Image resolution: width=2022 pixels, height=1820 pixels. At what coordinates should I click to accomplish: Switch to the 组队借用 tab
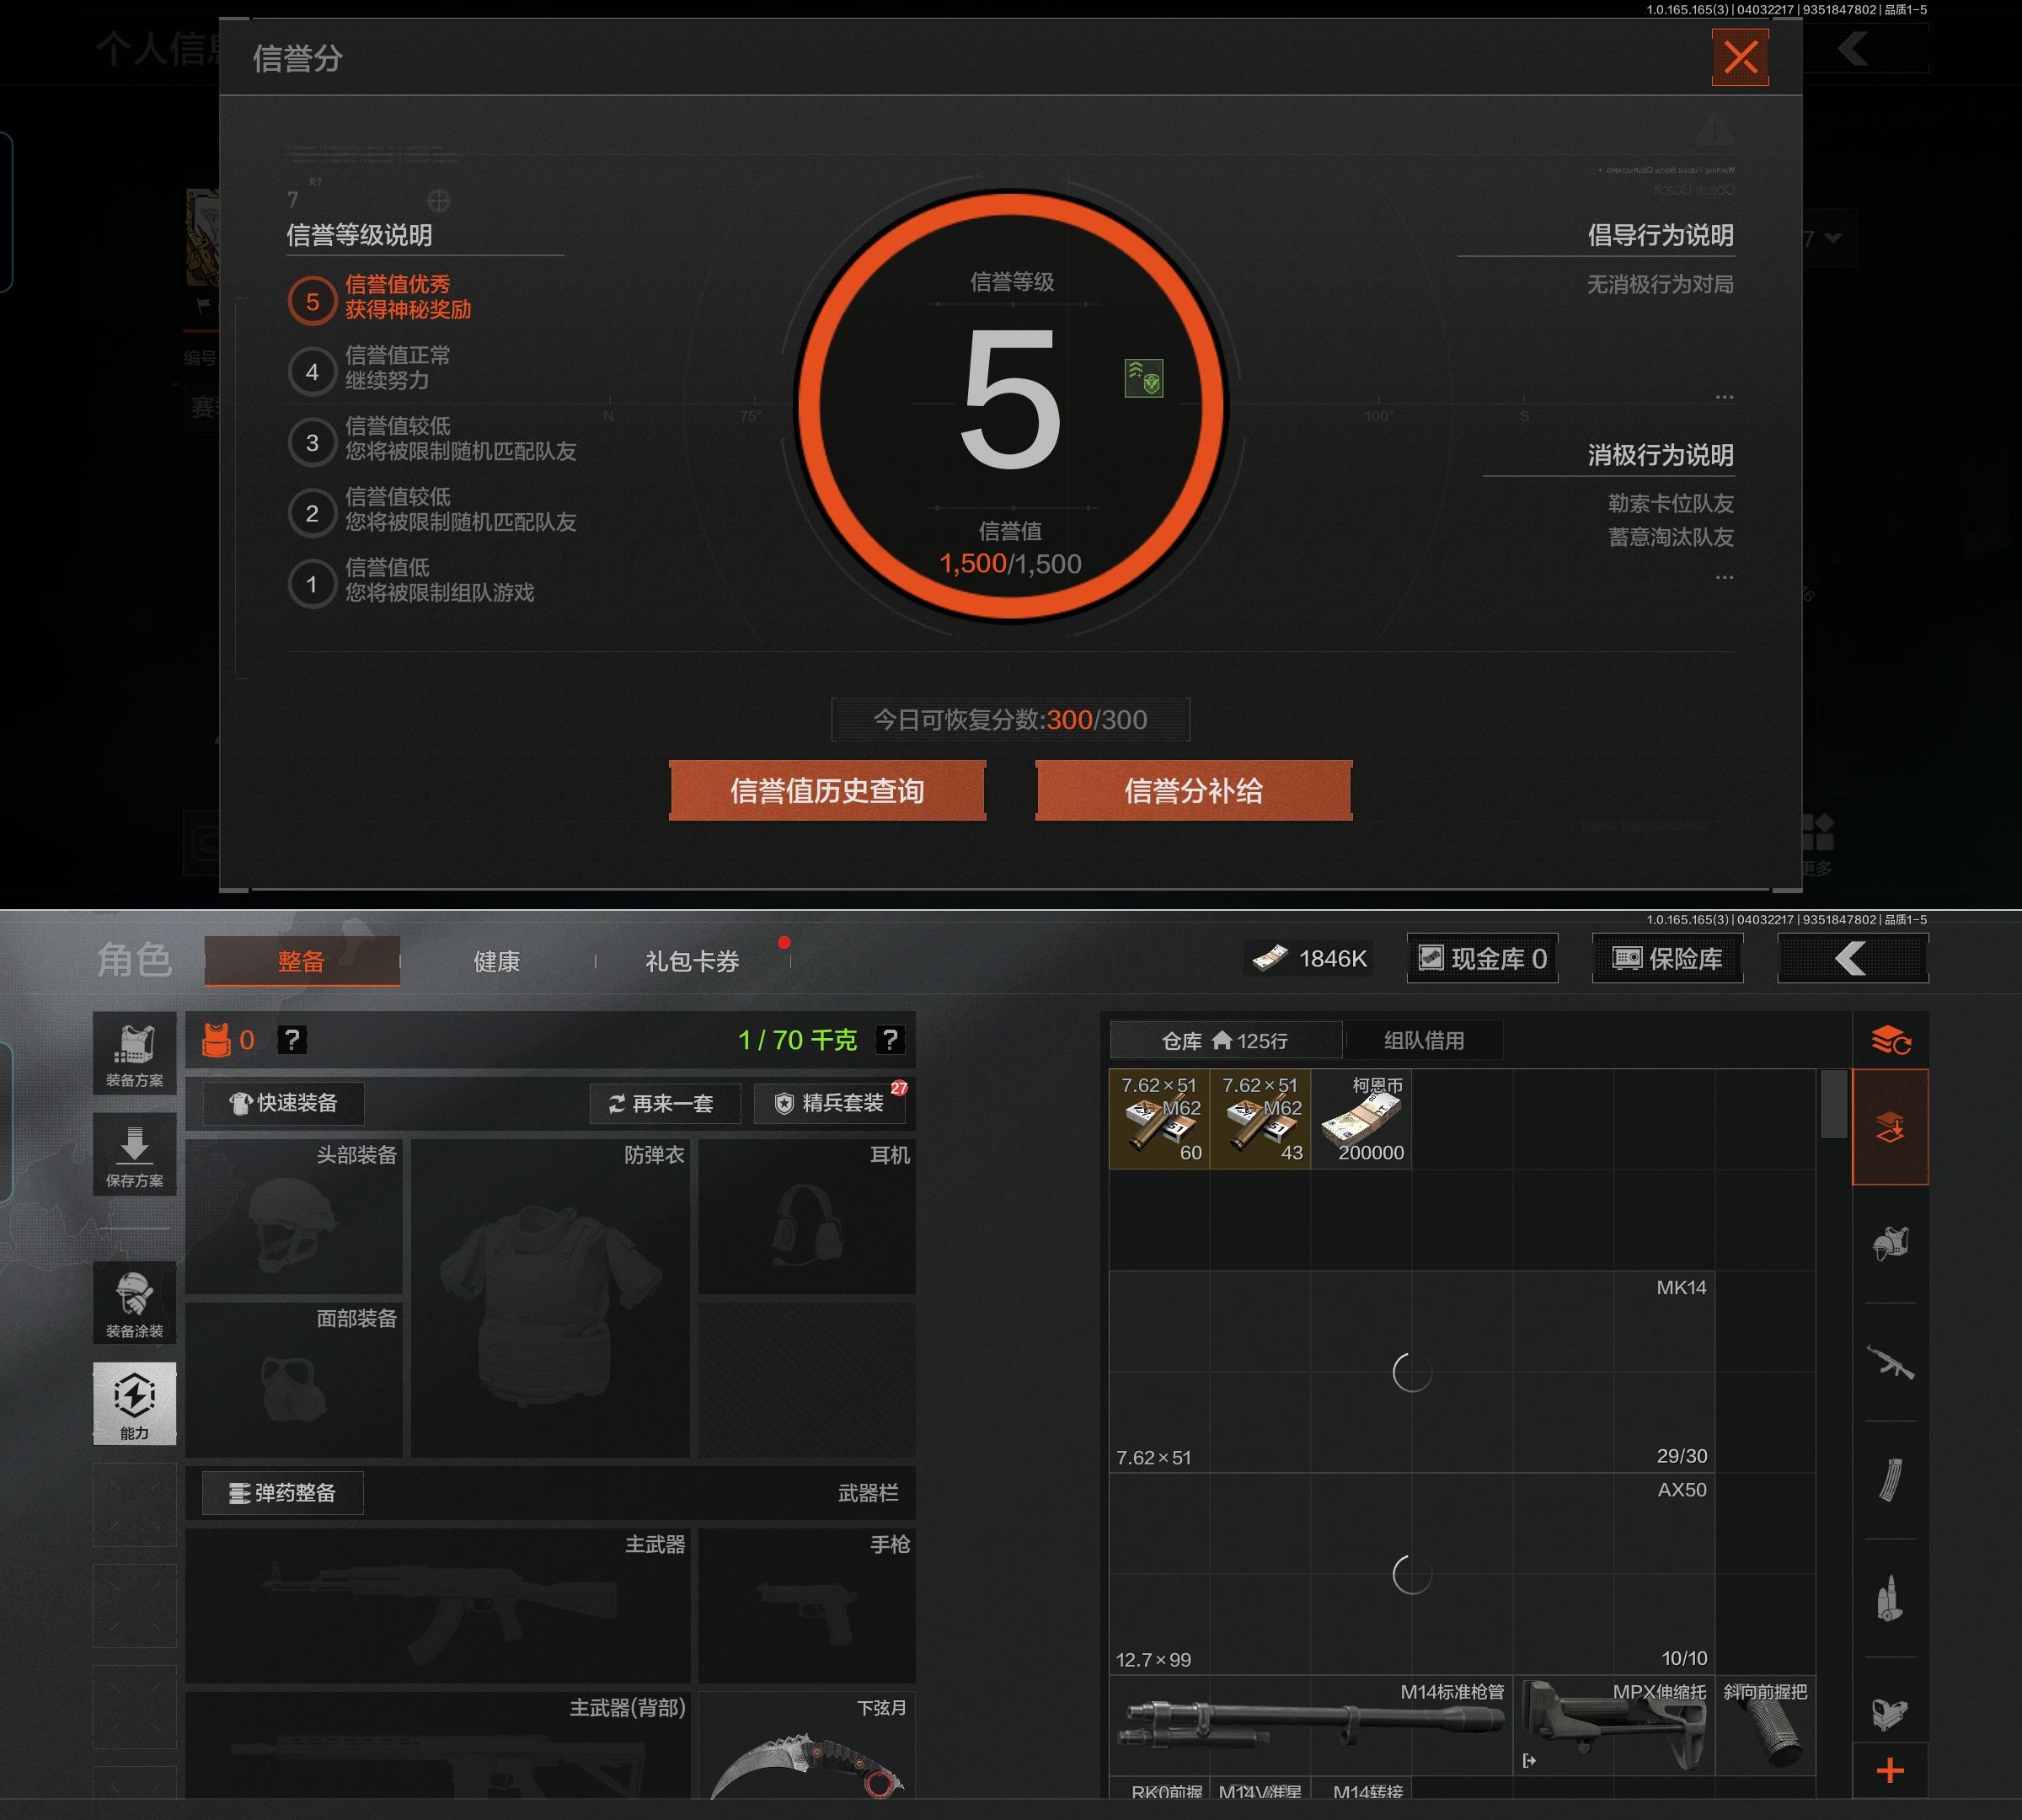(1423, 1041)
